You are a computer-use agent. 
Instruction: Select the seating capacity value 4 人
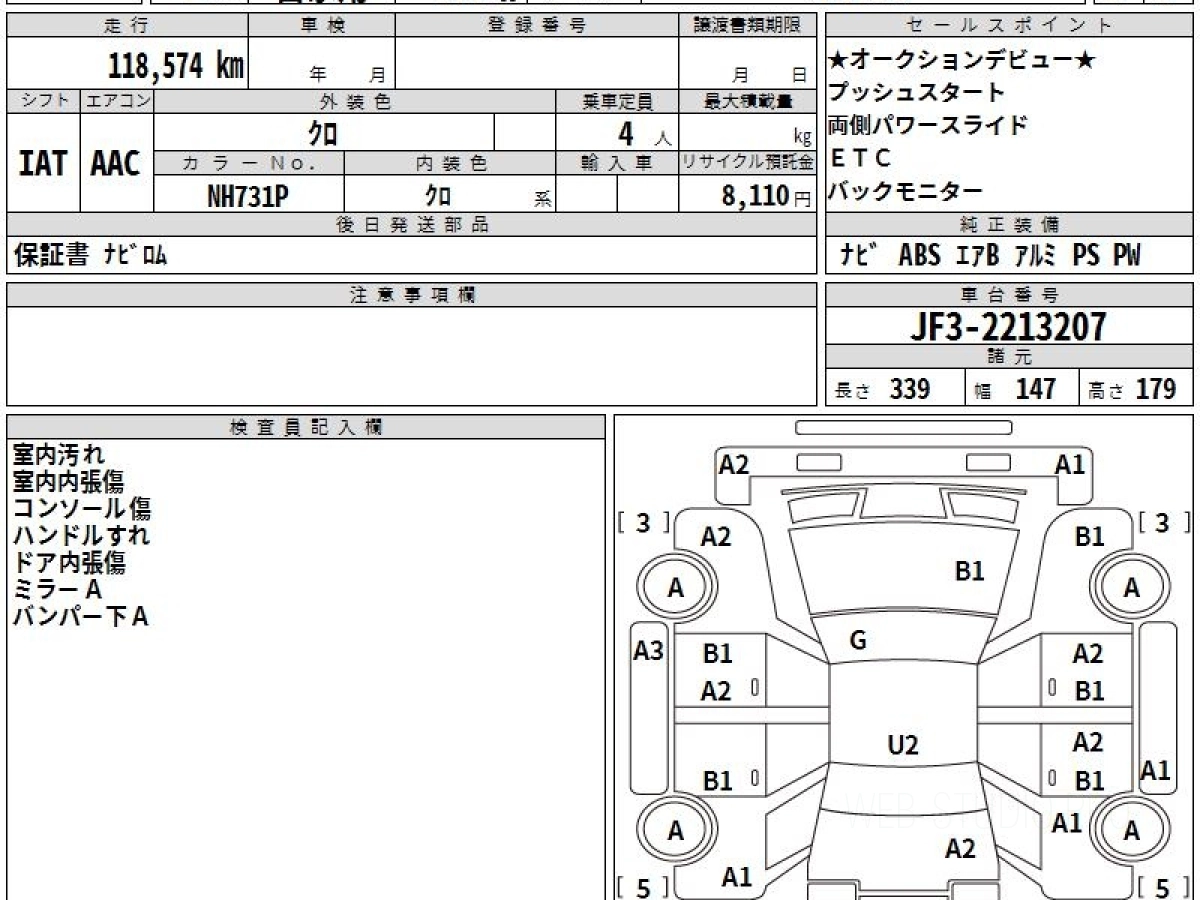(643, 133)
